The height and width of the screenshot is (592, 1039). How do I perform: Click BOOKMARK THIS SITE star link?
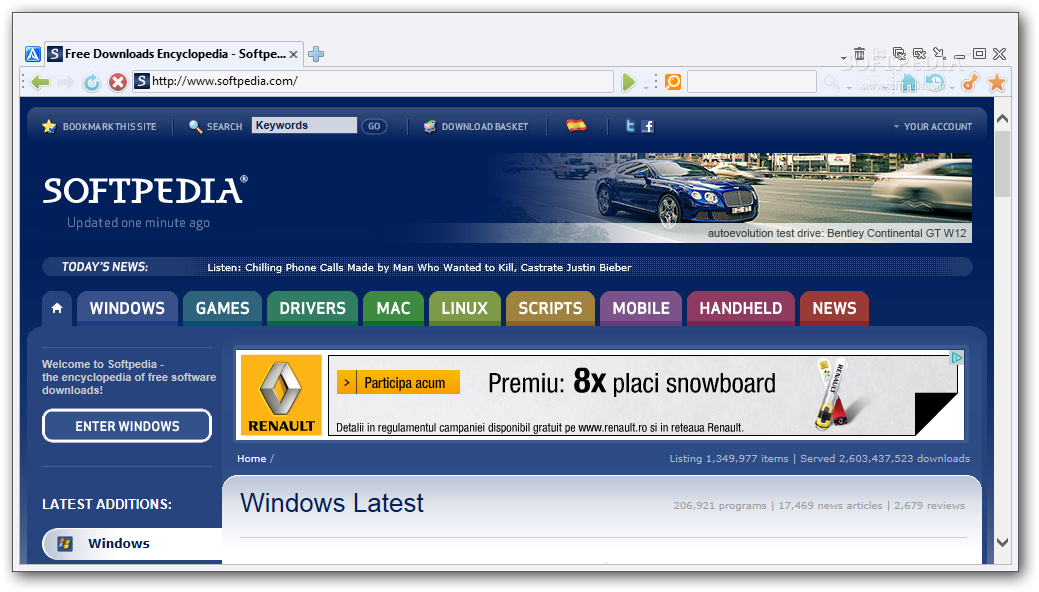coord(99,127)
